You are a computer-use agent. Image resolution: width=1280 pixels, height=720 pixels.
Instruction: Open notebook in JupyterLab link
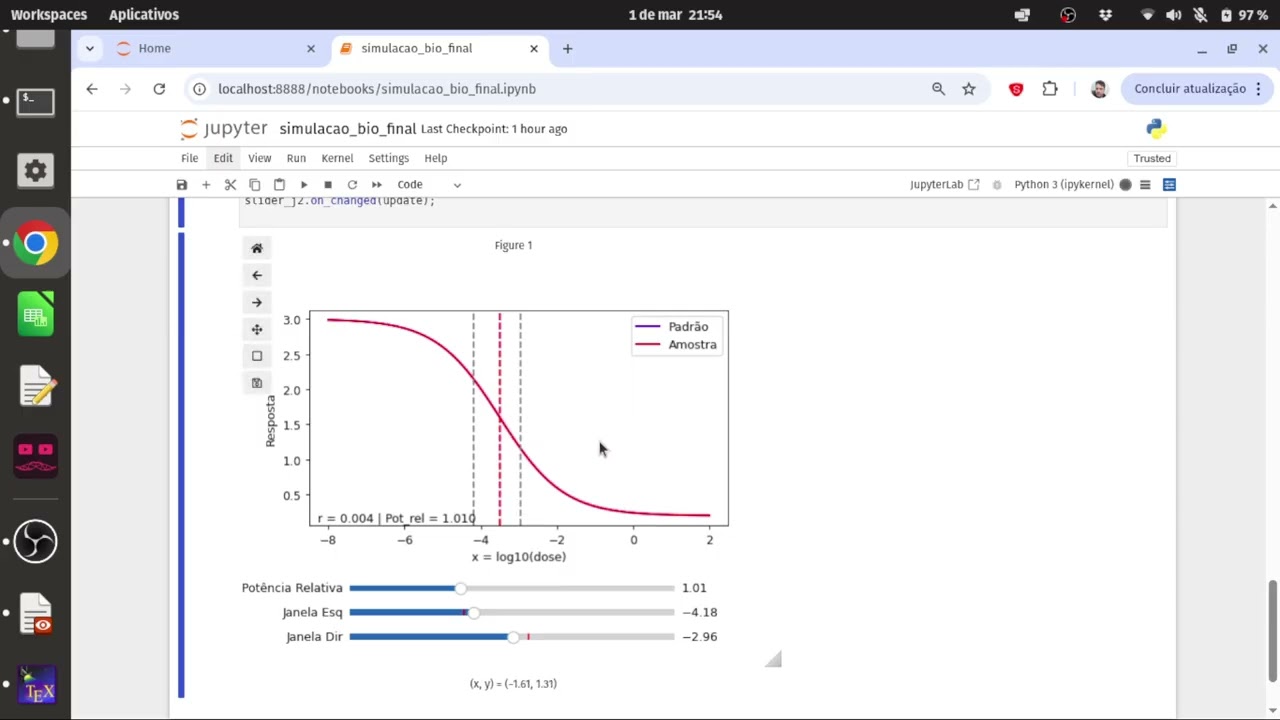tap(945, 184)
